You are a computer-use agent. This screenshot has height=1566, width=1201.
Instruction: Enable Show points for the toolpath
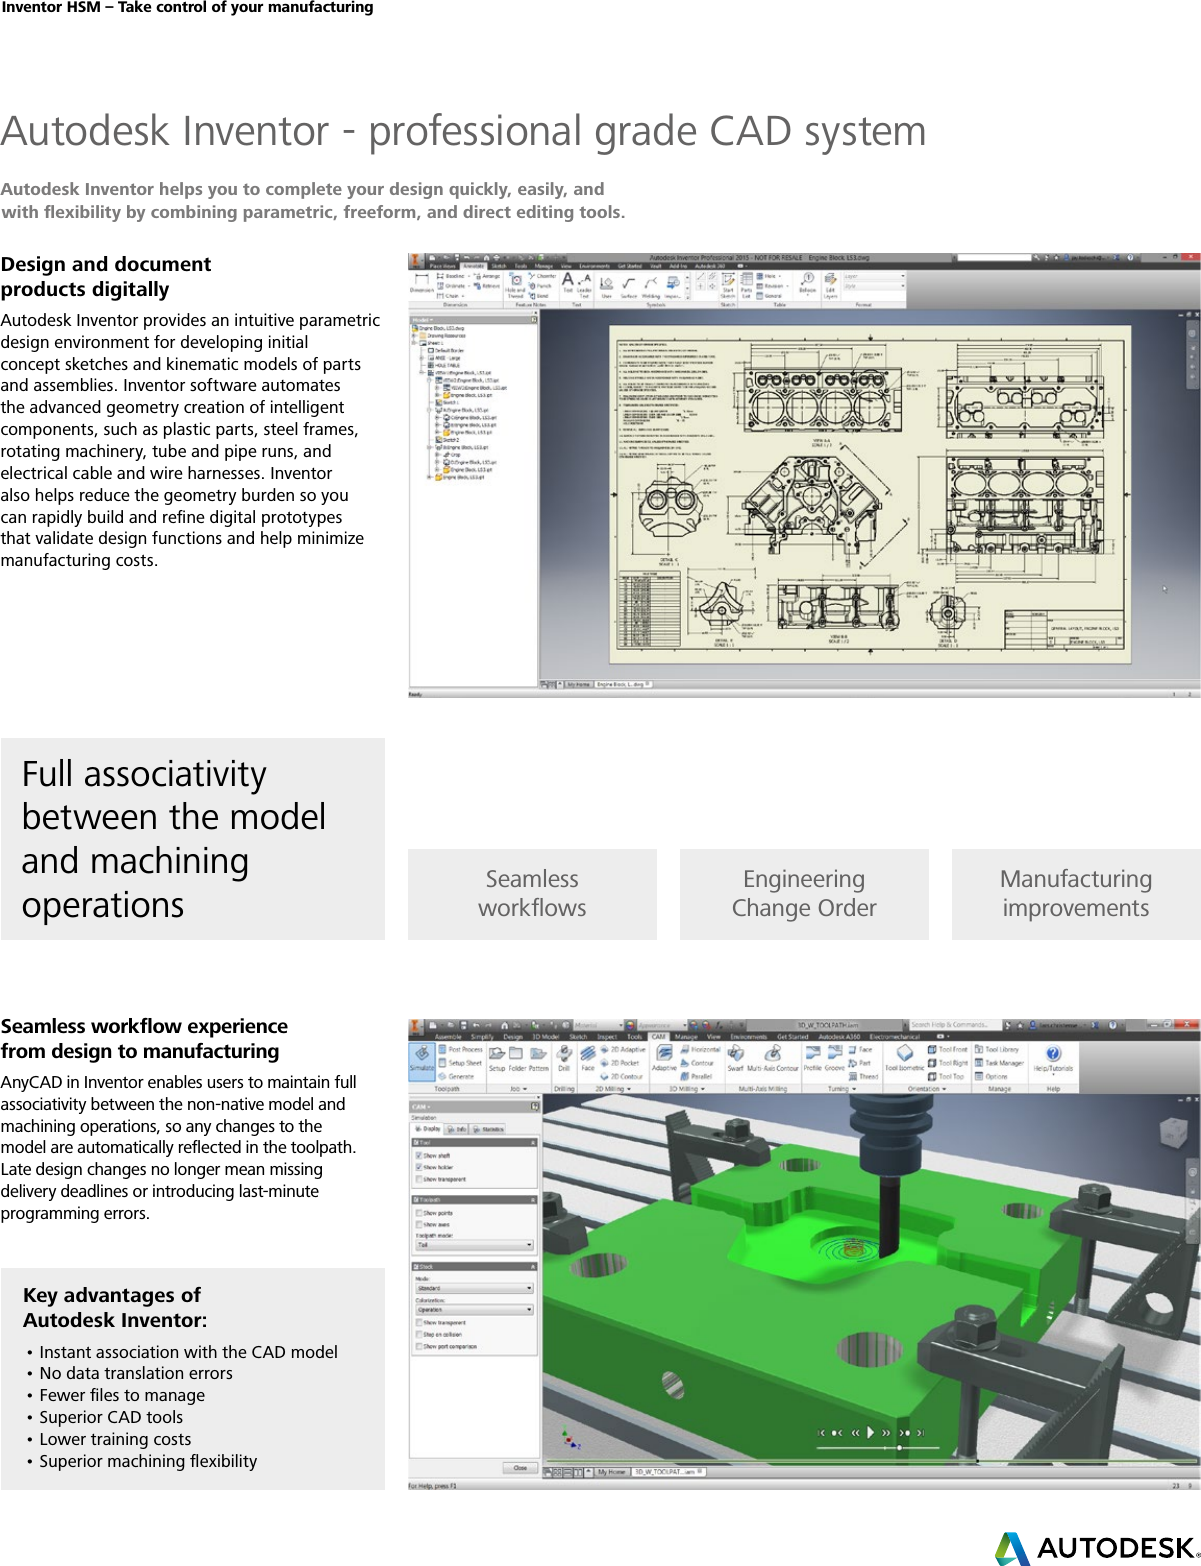pos(418,1213)
